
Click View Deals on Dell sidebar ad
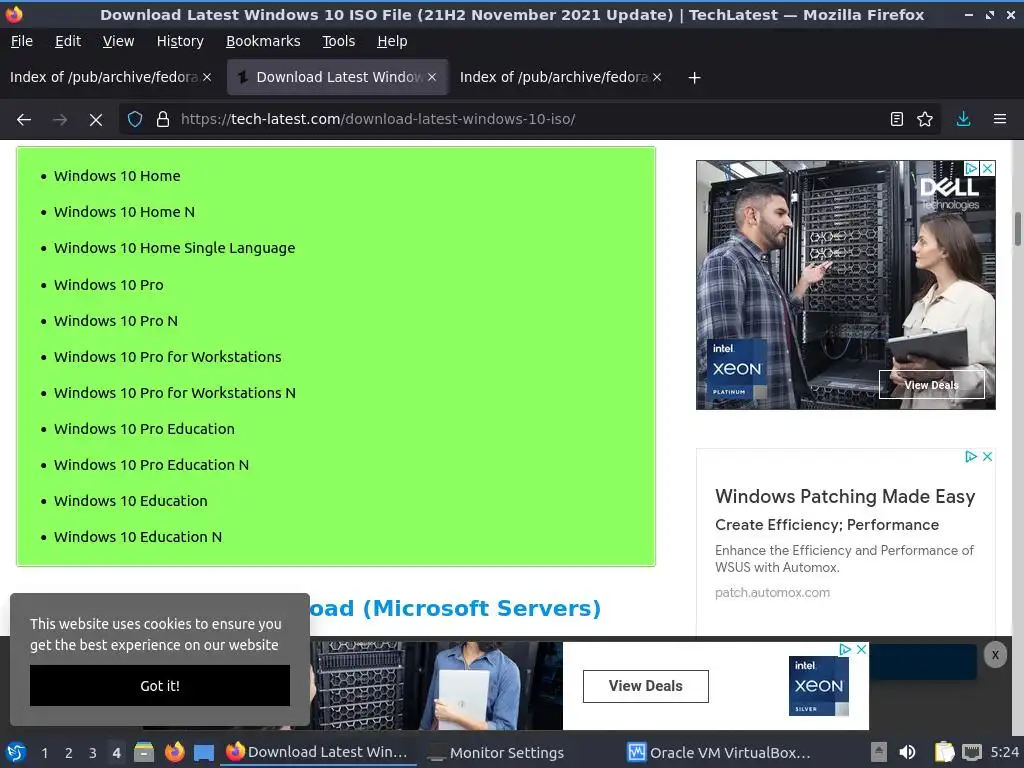(931, 385)
